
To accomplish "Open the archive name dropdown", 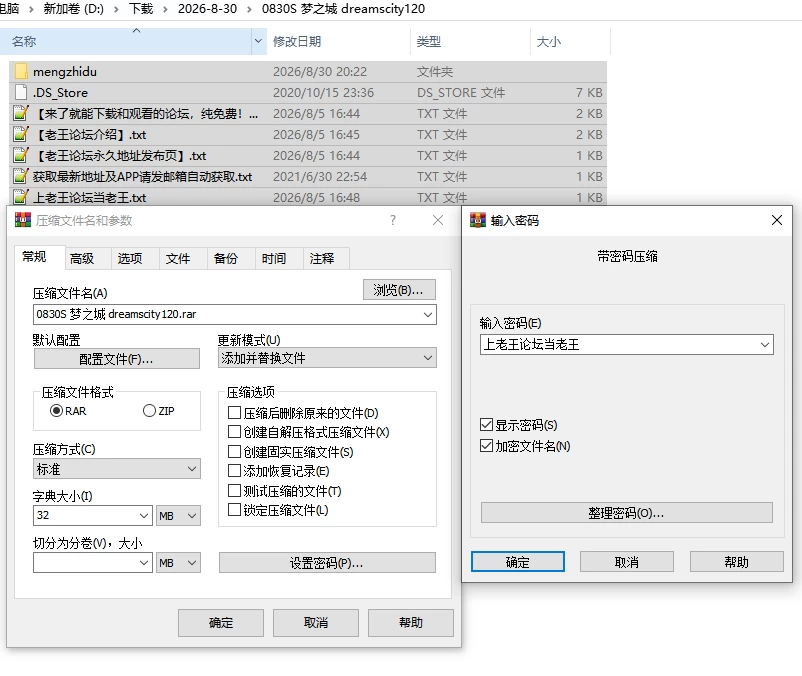I will click(x=428, y=314).
